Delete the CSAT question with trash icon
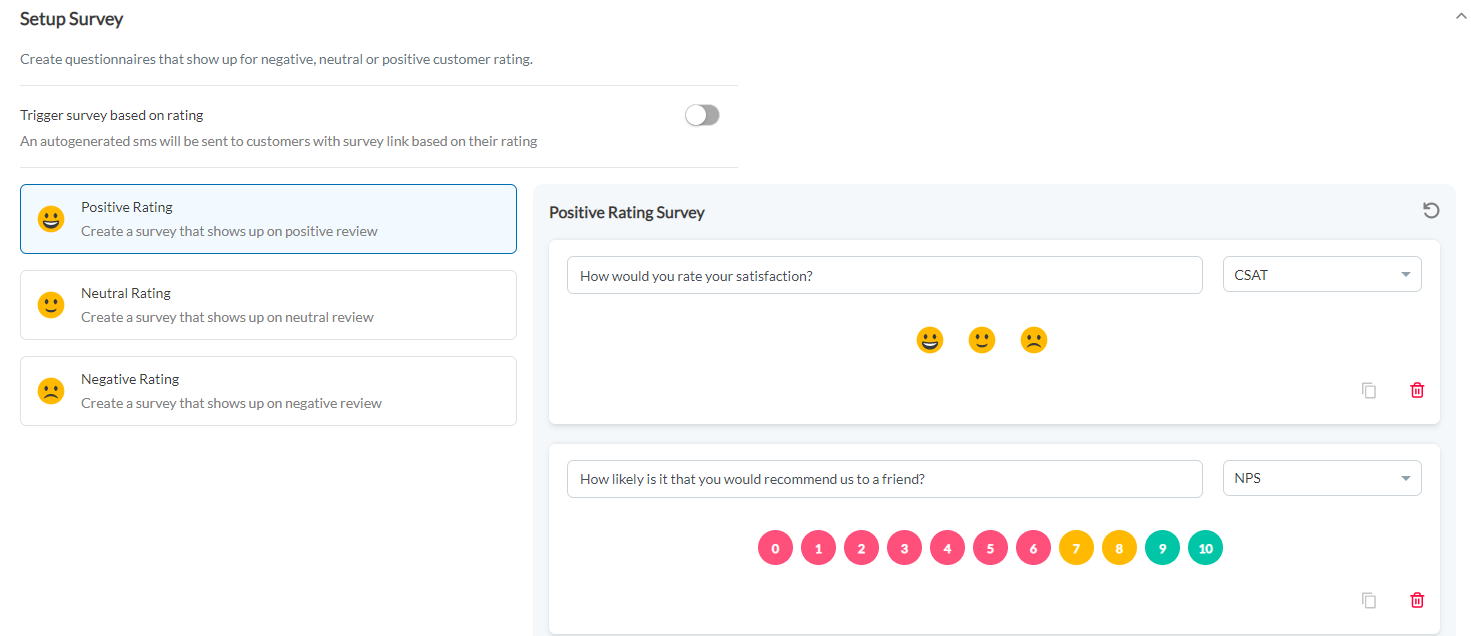 (1417, 391)
